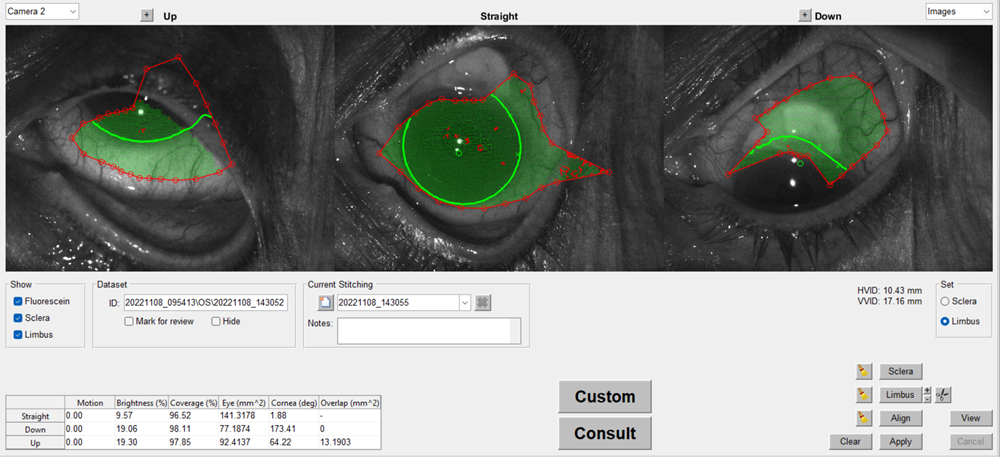Click the Up gaze eye image
1000x457 pixels.
point(170,148)
